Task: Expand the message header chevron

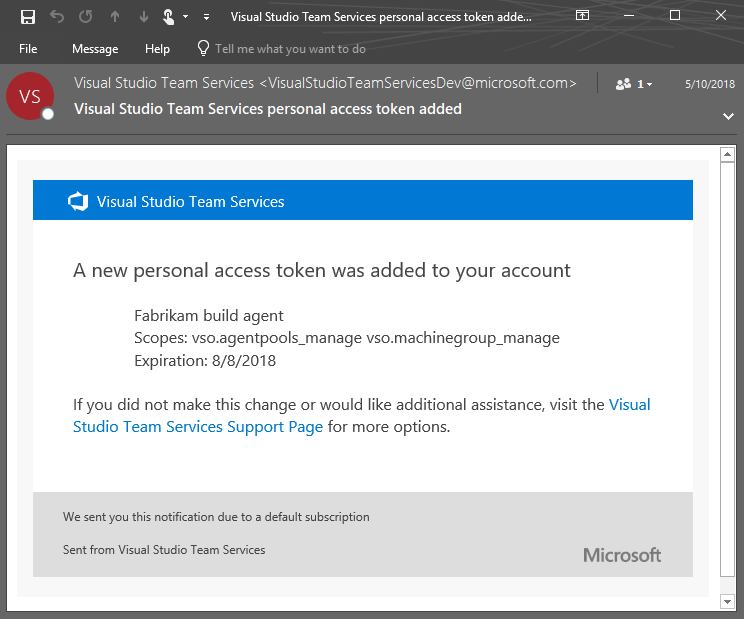Action: tap(728, 116)
